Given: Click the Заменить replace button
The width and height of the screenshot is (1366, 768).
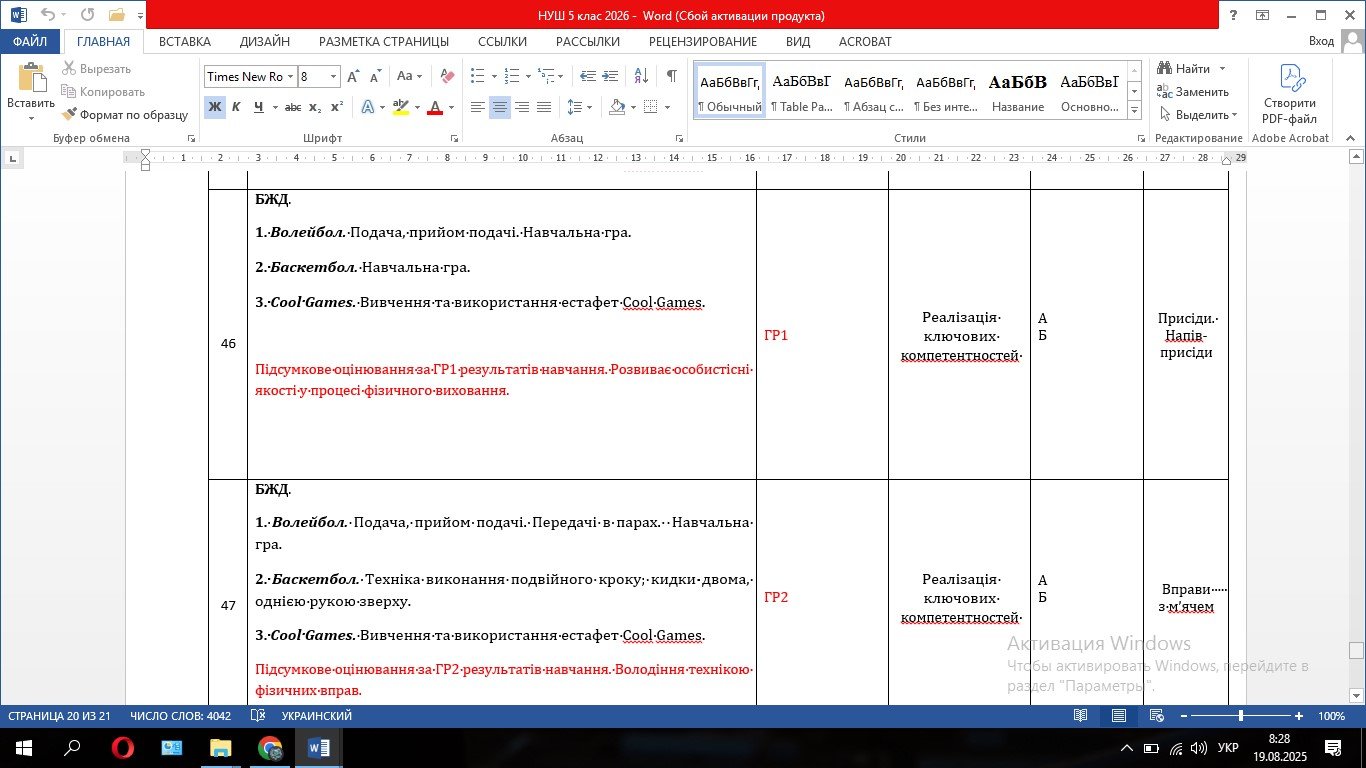Looking at the screenshot, I should pos(1193,92).
